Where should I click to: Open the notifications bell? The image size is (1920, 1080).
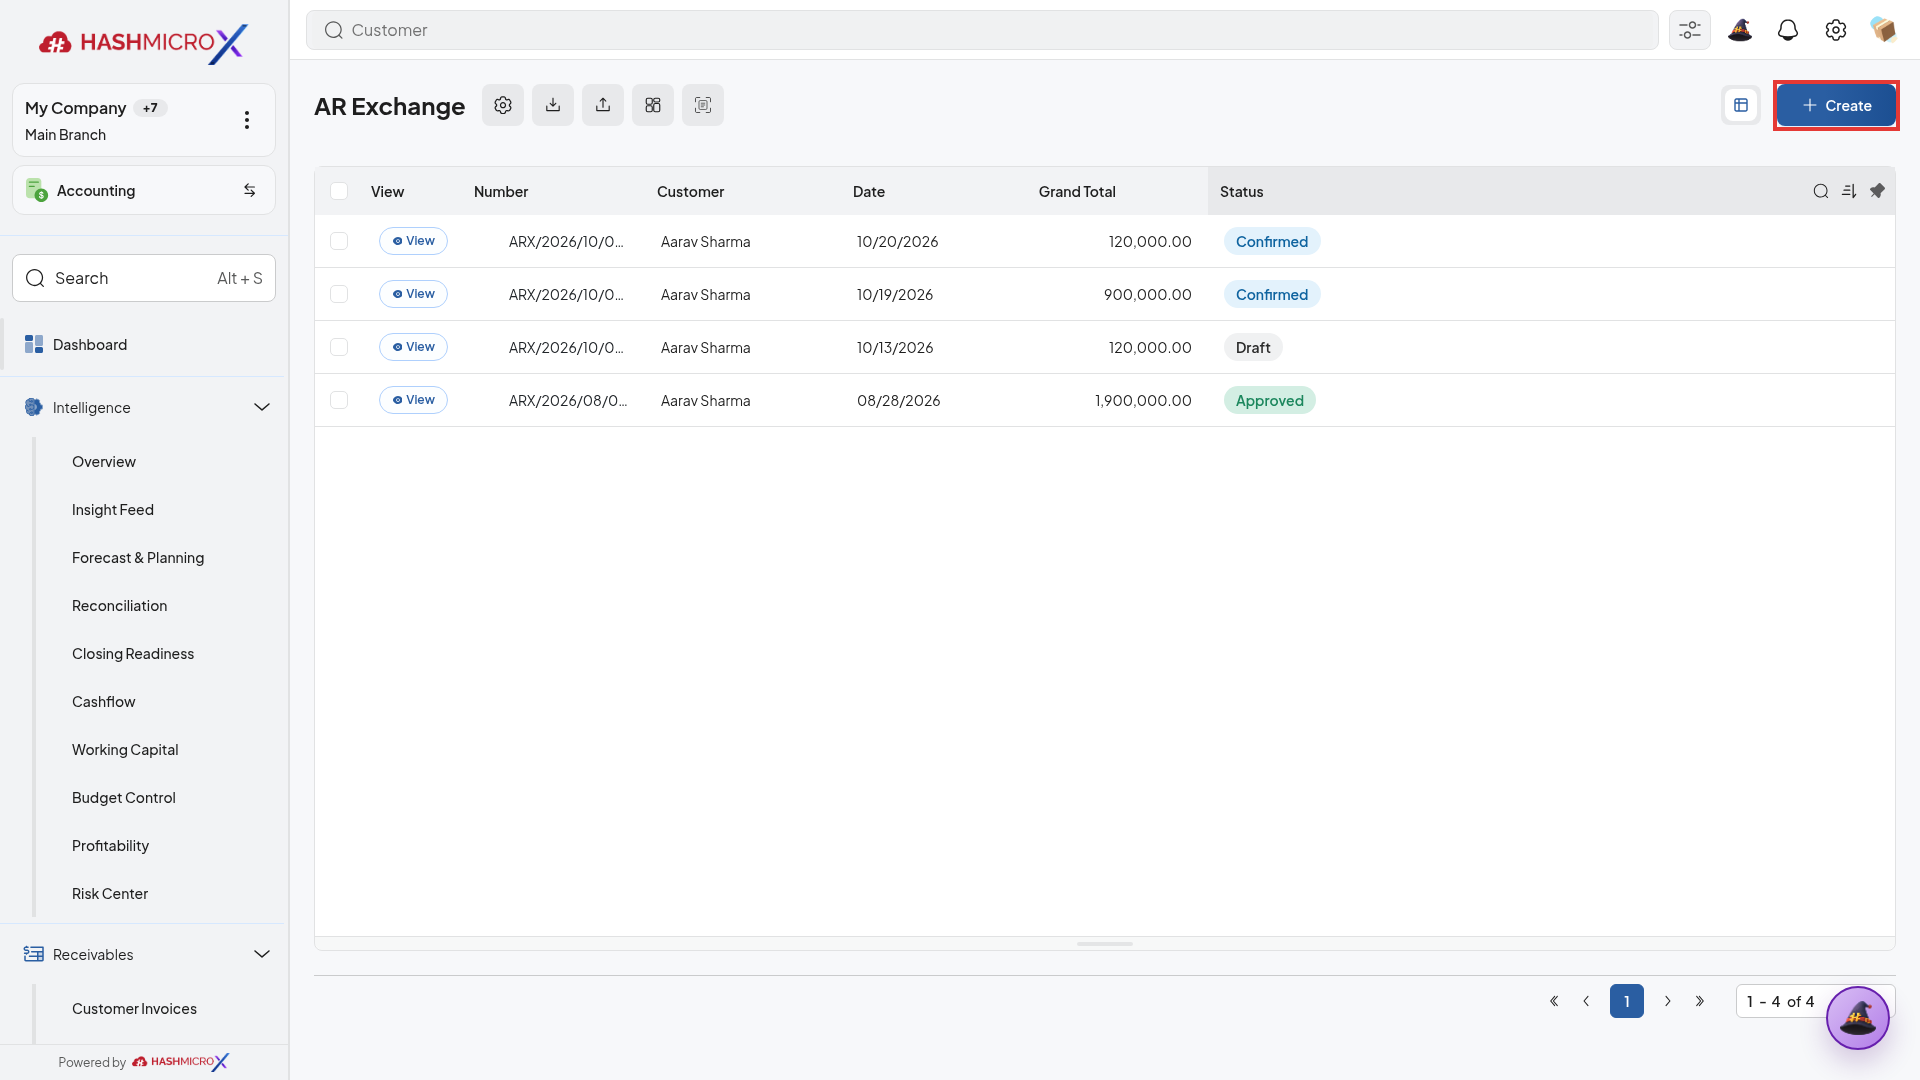(1788, 30)
